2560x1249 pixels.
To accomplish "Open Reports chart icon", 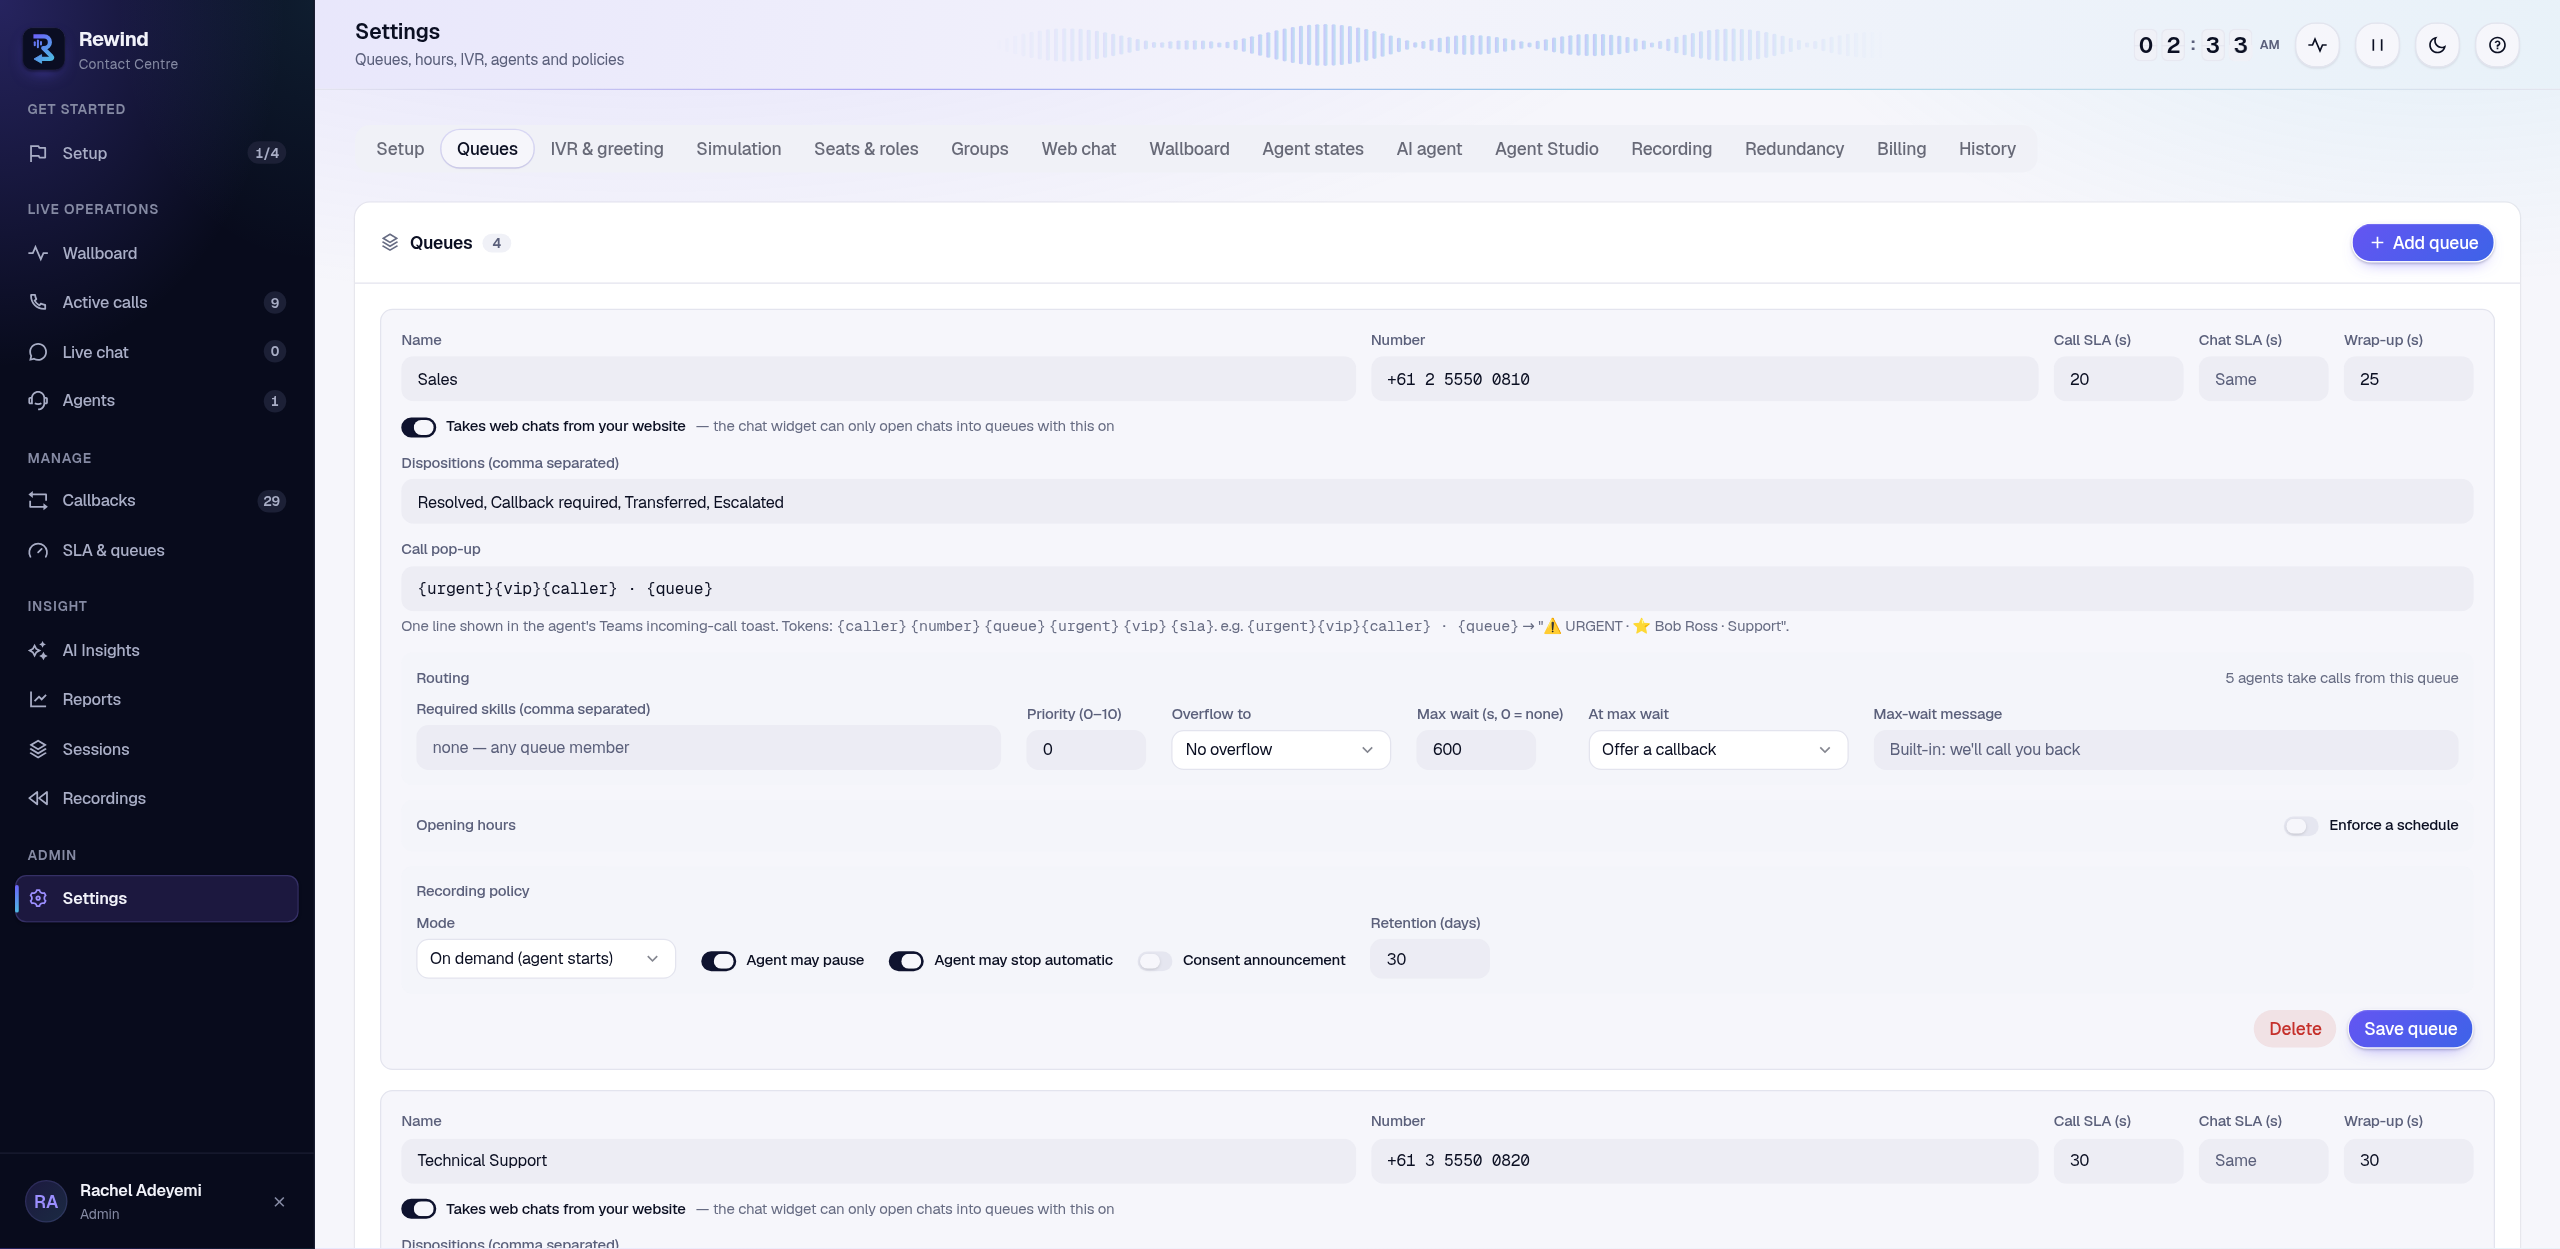I will (38, 699).
